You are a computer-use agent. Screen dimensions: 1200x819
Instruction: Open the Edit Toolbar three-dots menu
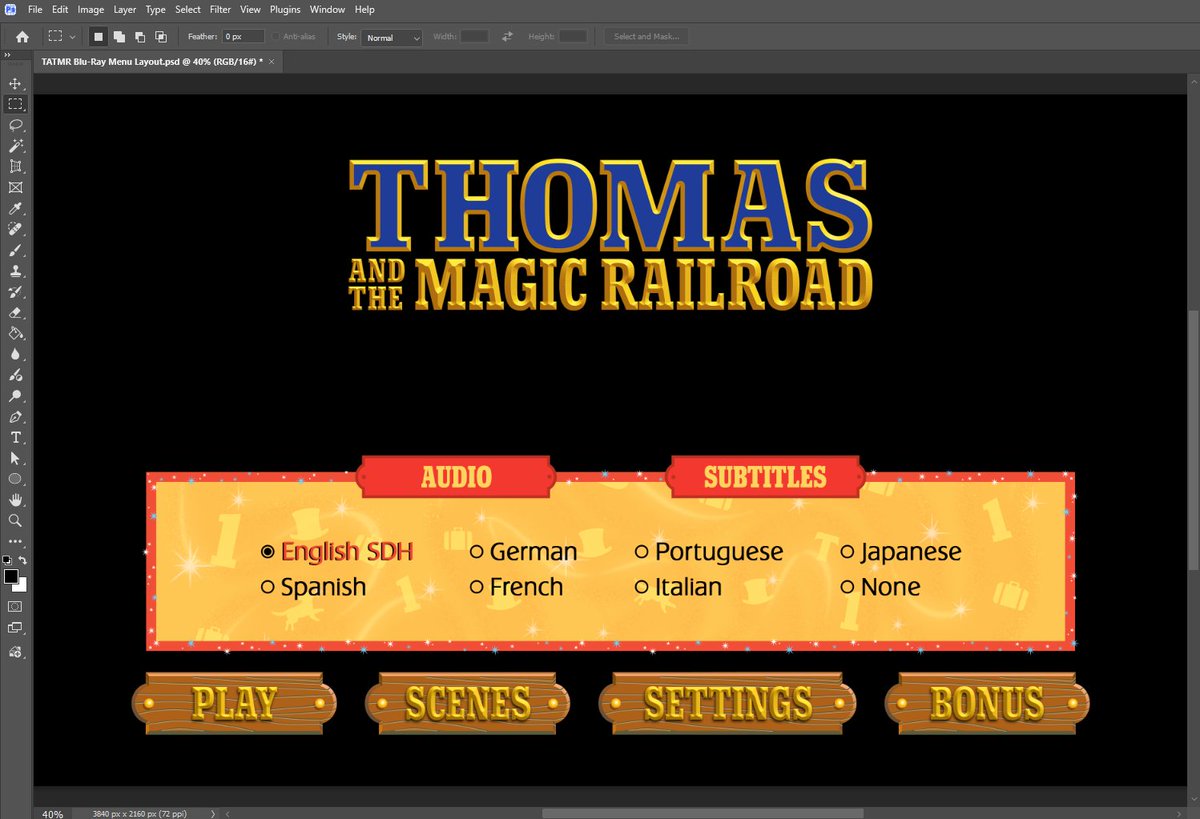[x=16, y=541]
